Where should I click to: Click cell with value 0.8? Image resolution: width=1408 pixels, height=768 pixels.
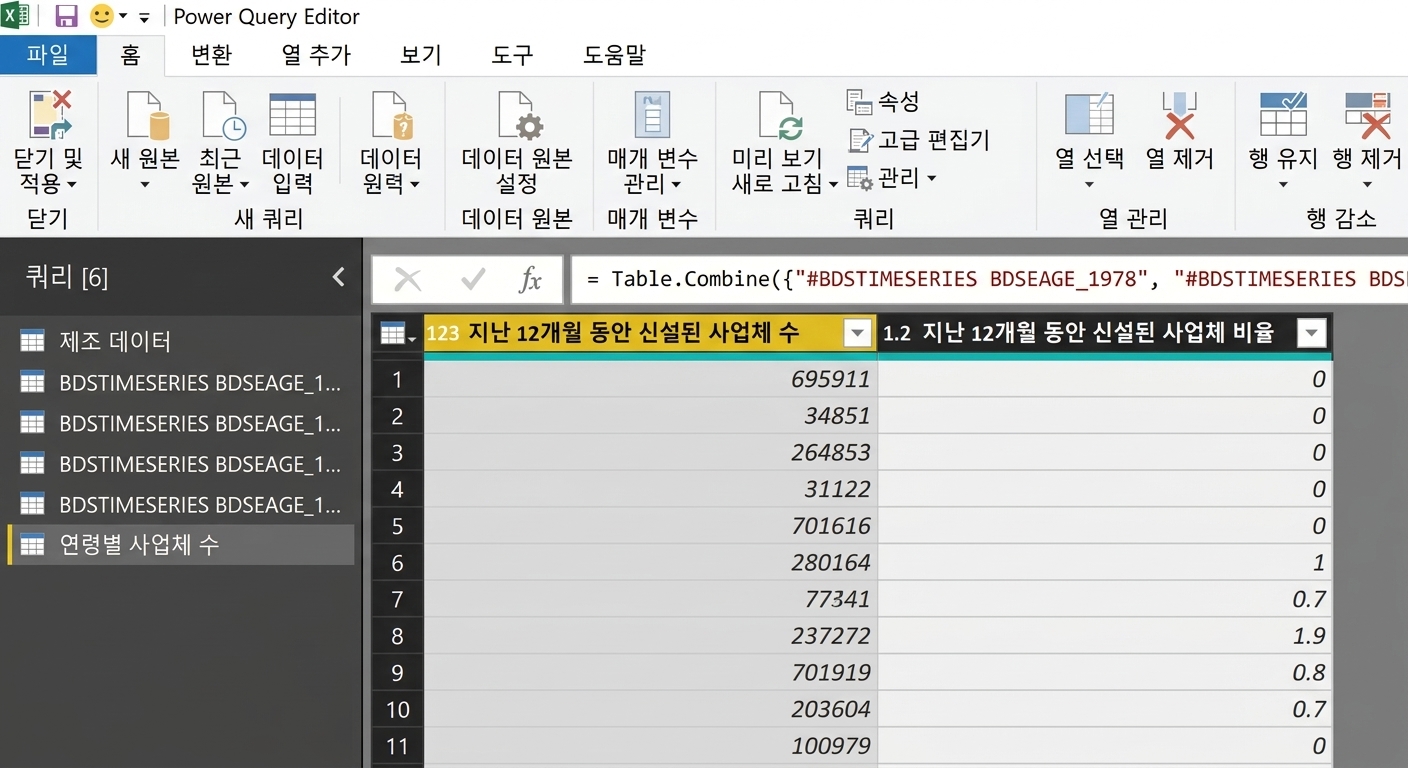[1105, 673]
